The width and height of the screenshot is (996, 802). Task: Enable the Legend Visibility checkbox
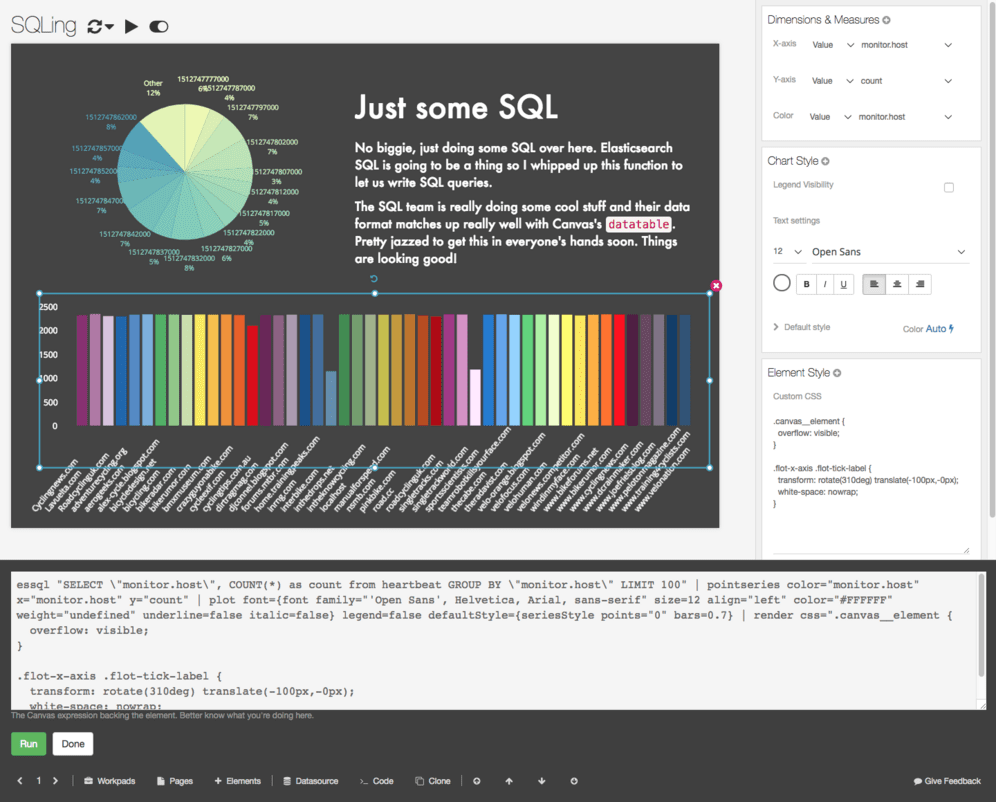coord(949,187)
